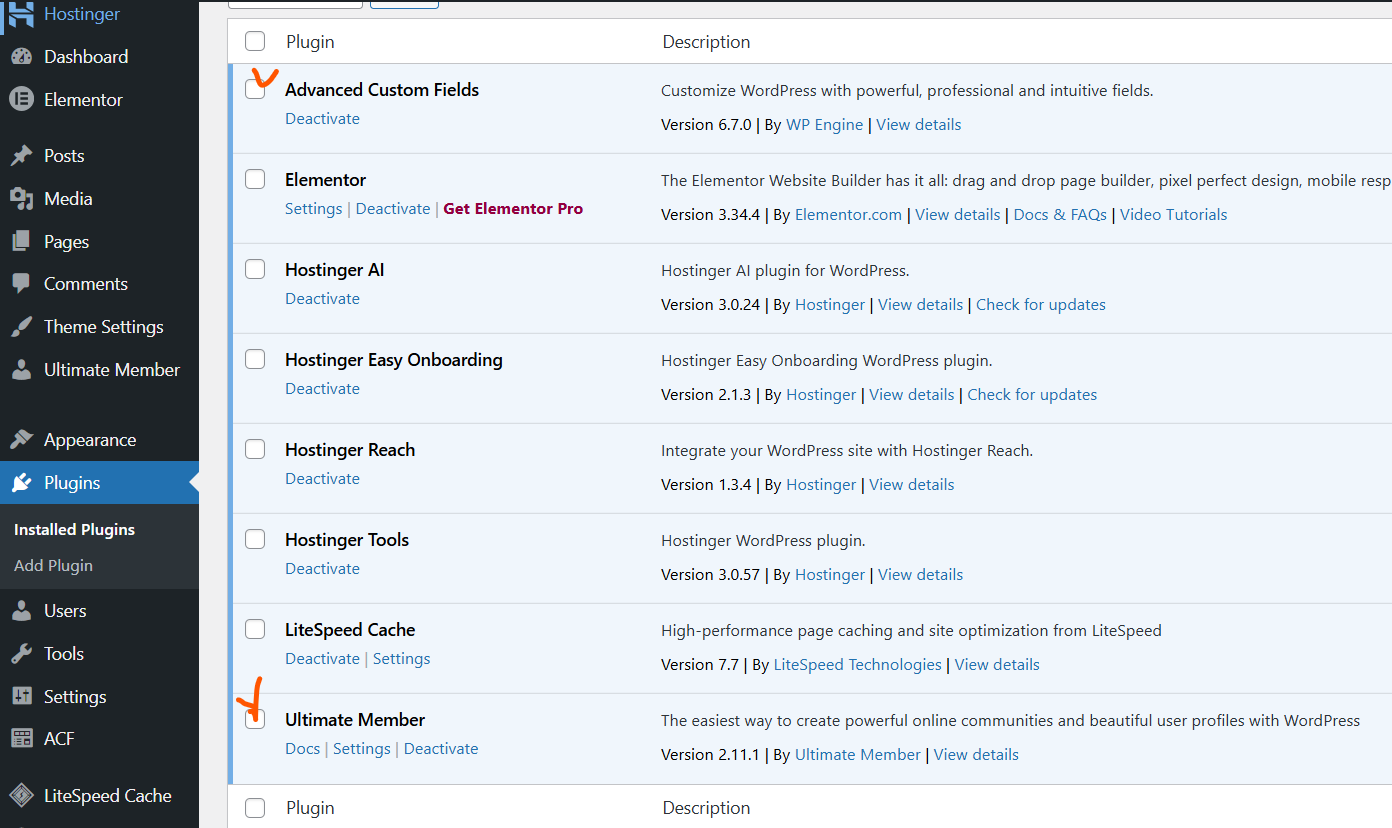Open the Add Plugin submenu item
The image size is (1392, 828).
pos(53,566)
